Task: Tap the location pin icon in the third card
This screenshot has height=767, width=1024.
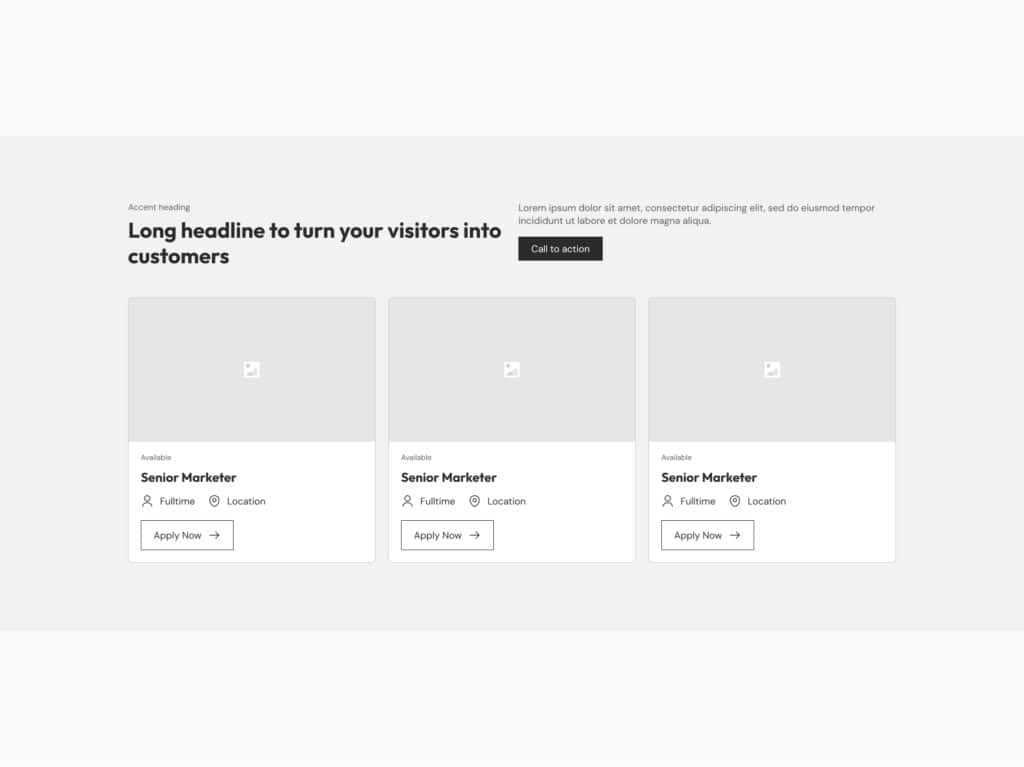Action: click(x=734, y=501)
